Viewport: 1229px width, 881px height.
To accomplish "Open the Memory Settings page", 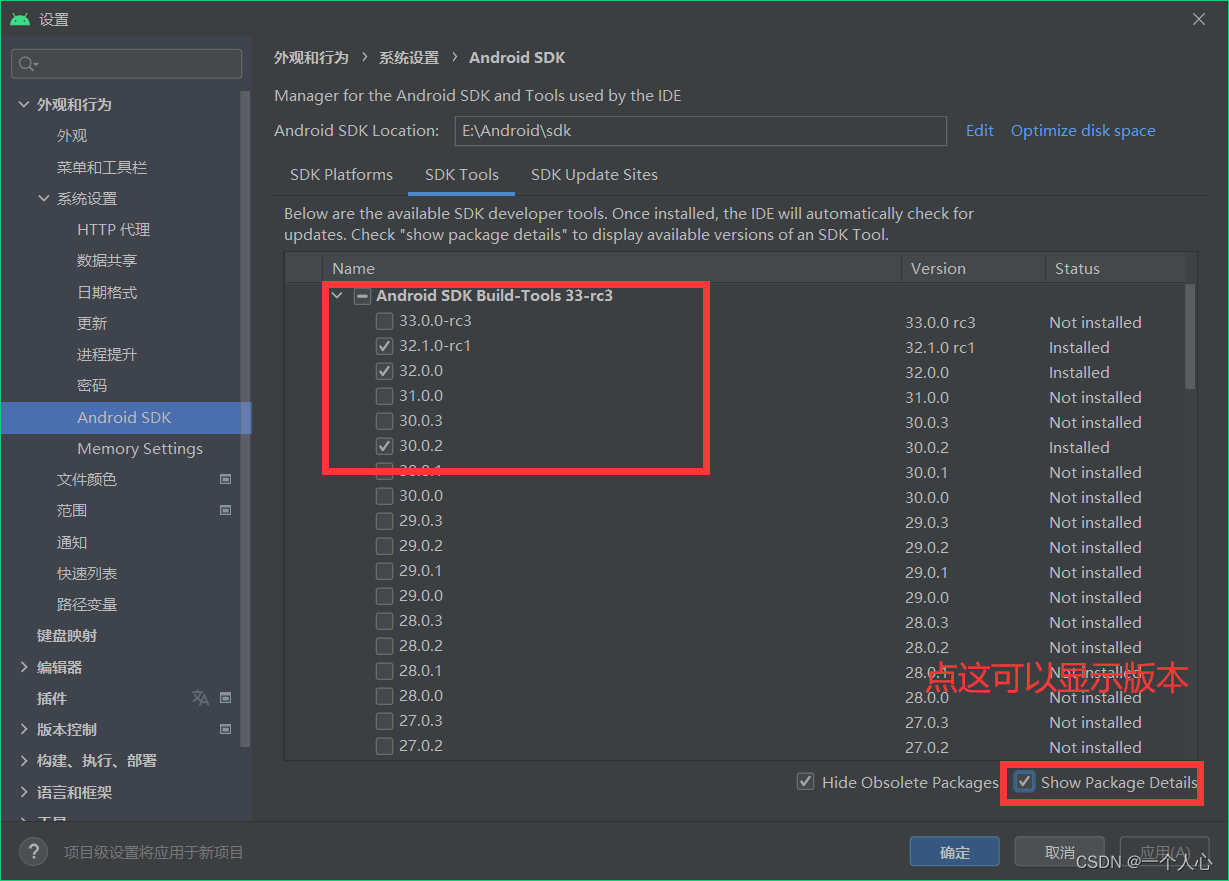I will (x=140, y=449).
